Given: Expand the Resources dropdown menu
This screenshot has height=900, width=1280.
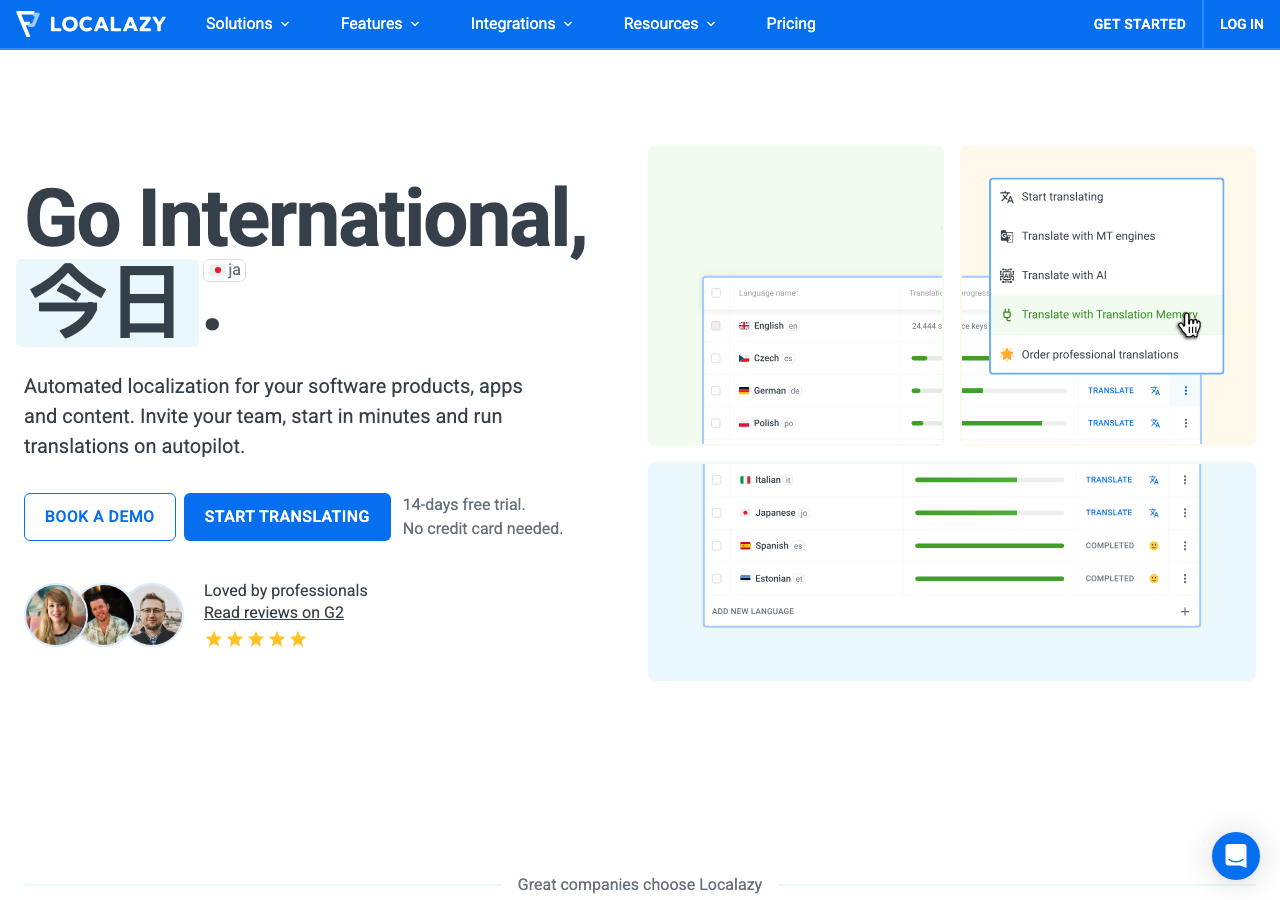Looking at the screenshot, I should click(x=670, y=24).
